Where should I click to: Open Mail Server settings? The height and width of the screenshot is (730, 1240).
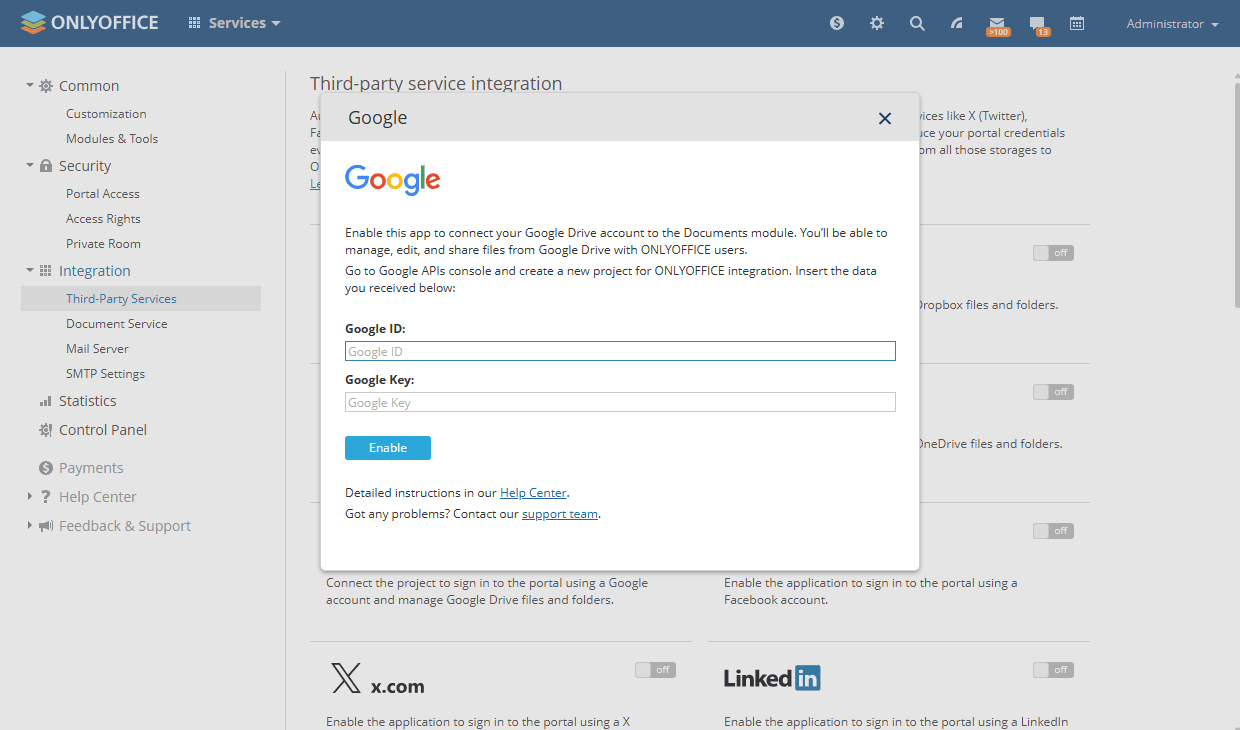coord(97,349)
